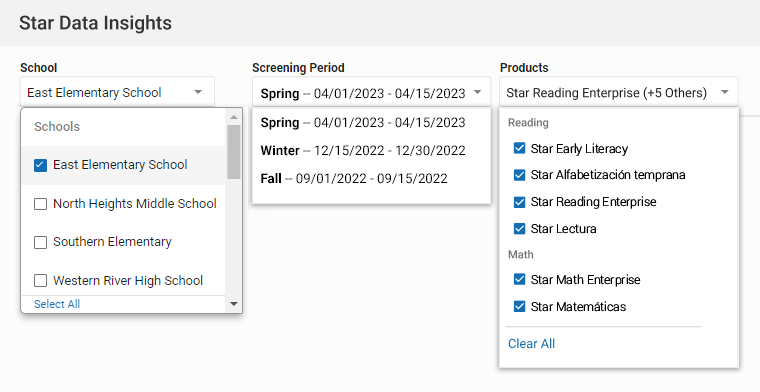The width and height of the screenshot is (760, 392).
Task: Click the Screening Period field label
Action: pos(298,68)
